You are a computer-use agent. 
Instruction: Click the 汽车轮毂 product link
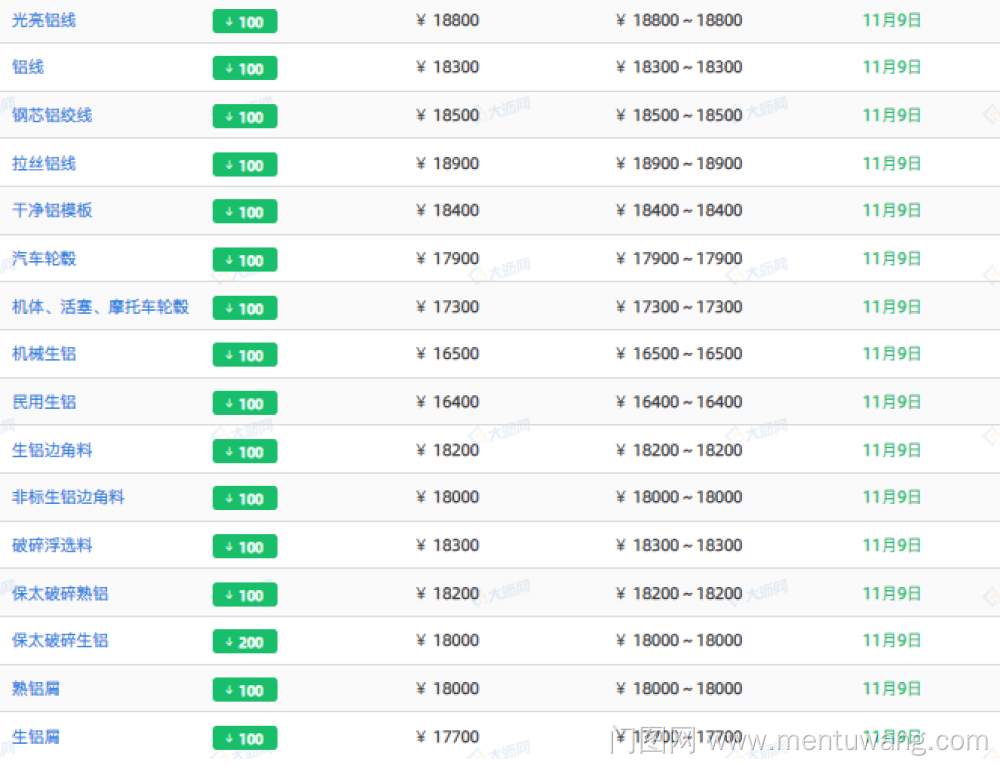(44, 258)
